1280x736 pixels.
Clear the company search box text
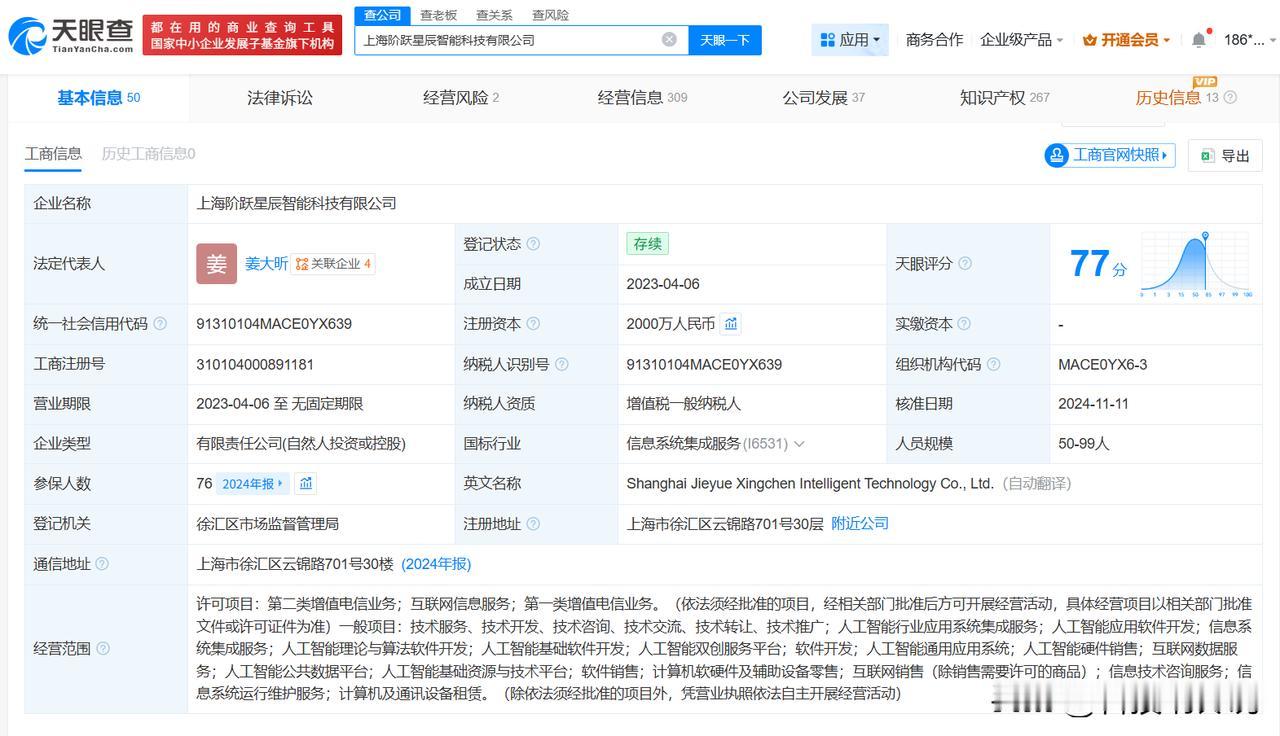pos(669,39)
